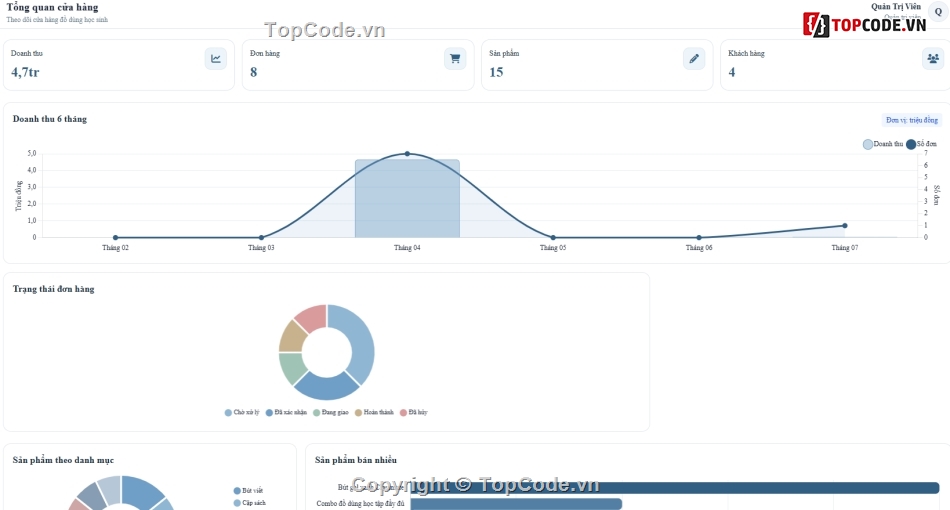Click the Tháng 02 data point on the line

[x=115, y=237]
